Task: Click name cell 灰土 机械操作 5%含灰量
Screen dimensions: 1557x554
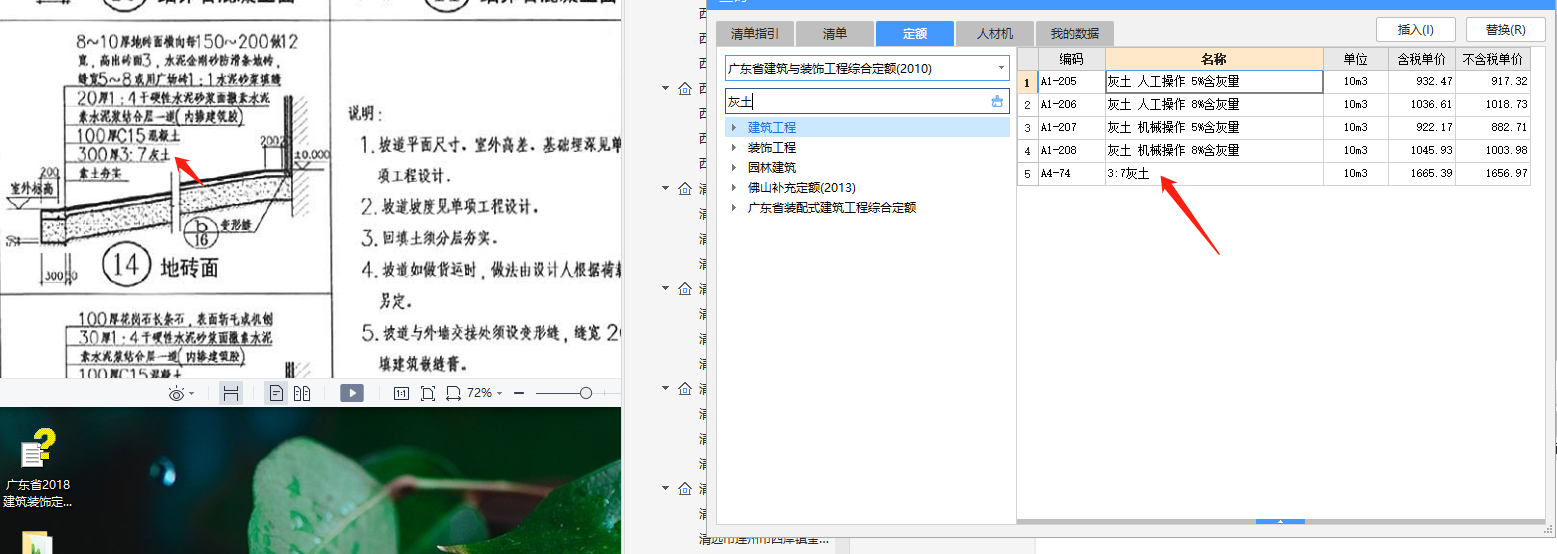Action: tap(1214, 128)
